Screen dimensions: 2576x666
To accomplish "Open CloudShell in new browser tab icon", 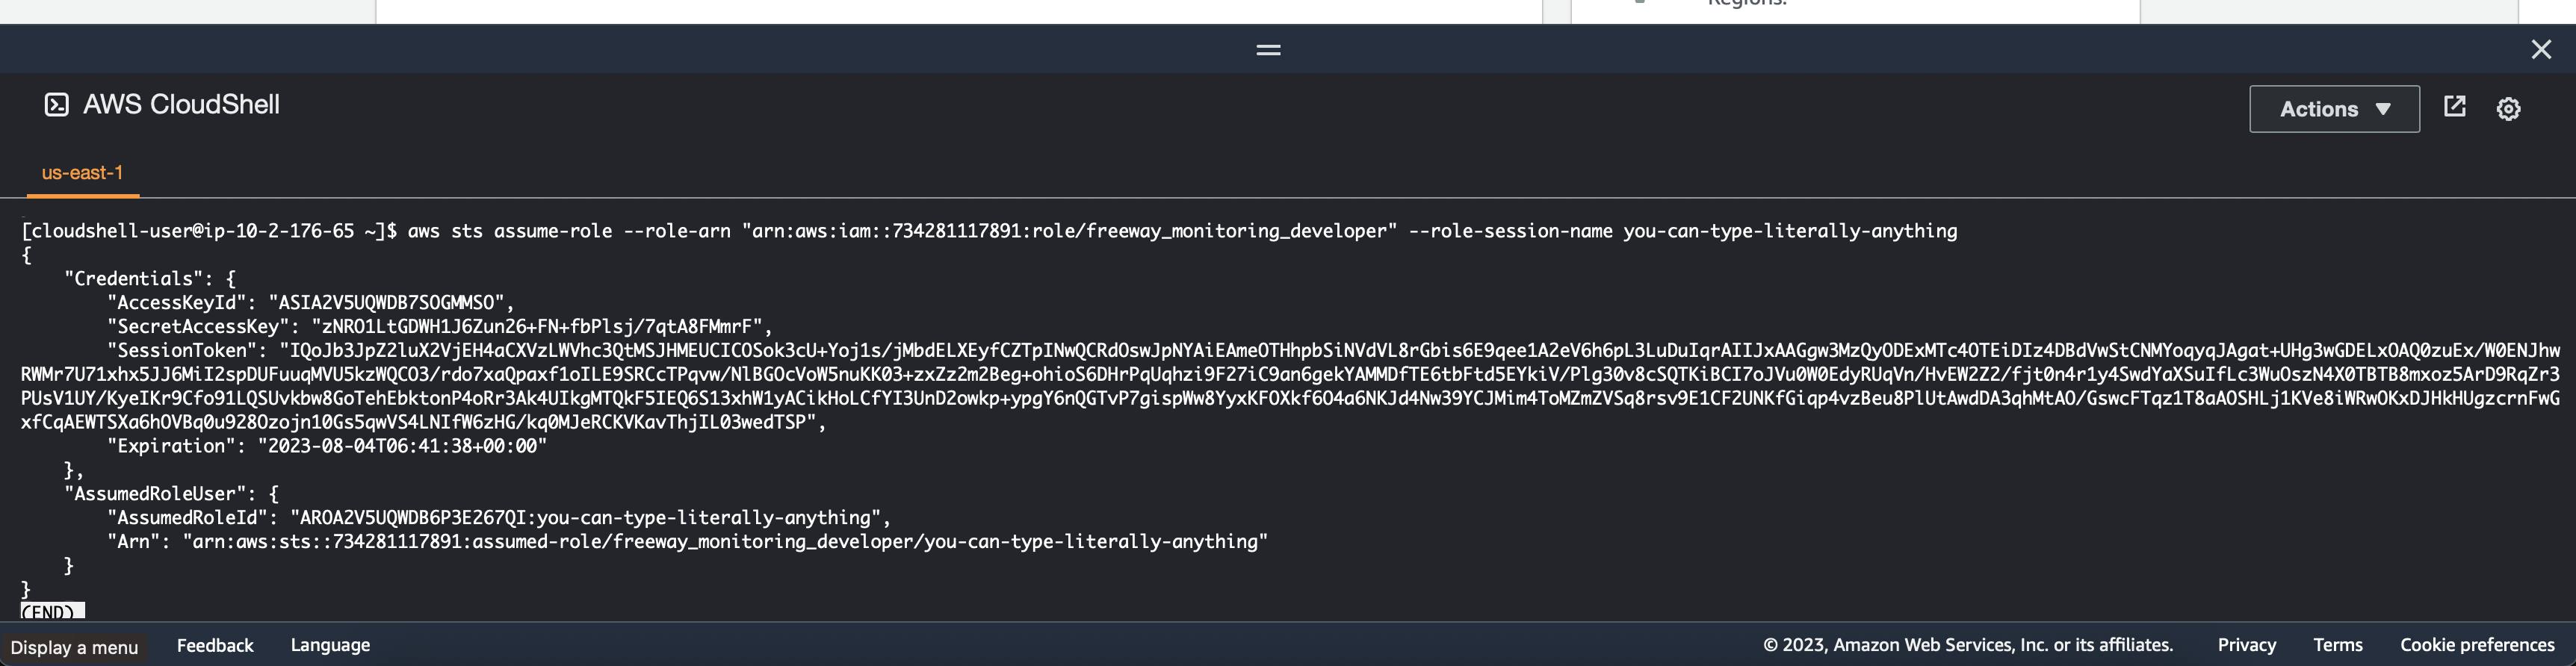I will (2455, 107).
